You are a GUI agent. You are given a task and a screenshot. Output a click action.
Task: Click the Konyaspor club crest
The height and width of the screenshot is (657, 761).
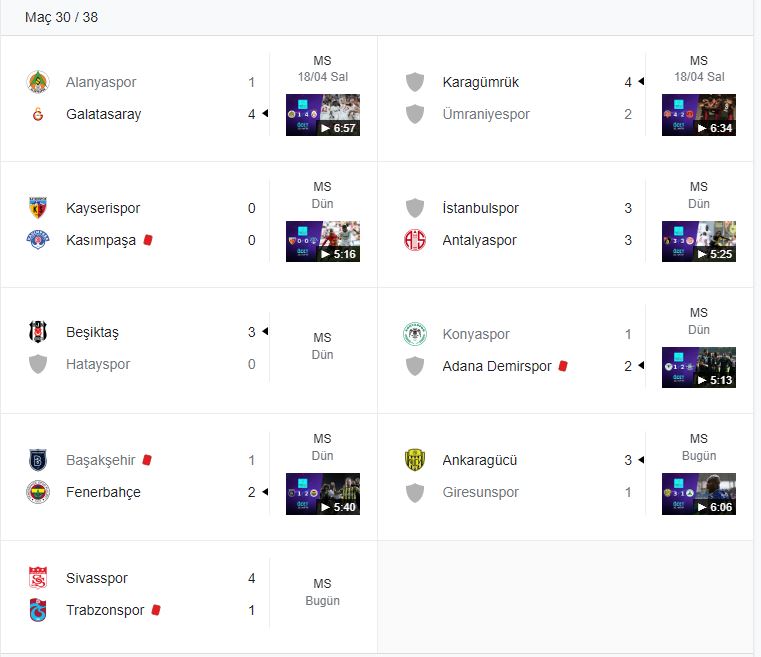pyautogui.click(x=414, y=334)
